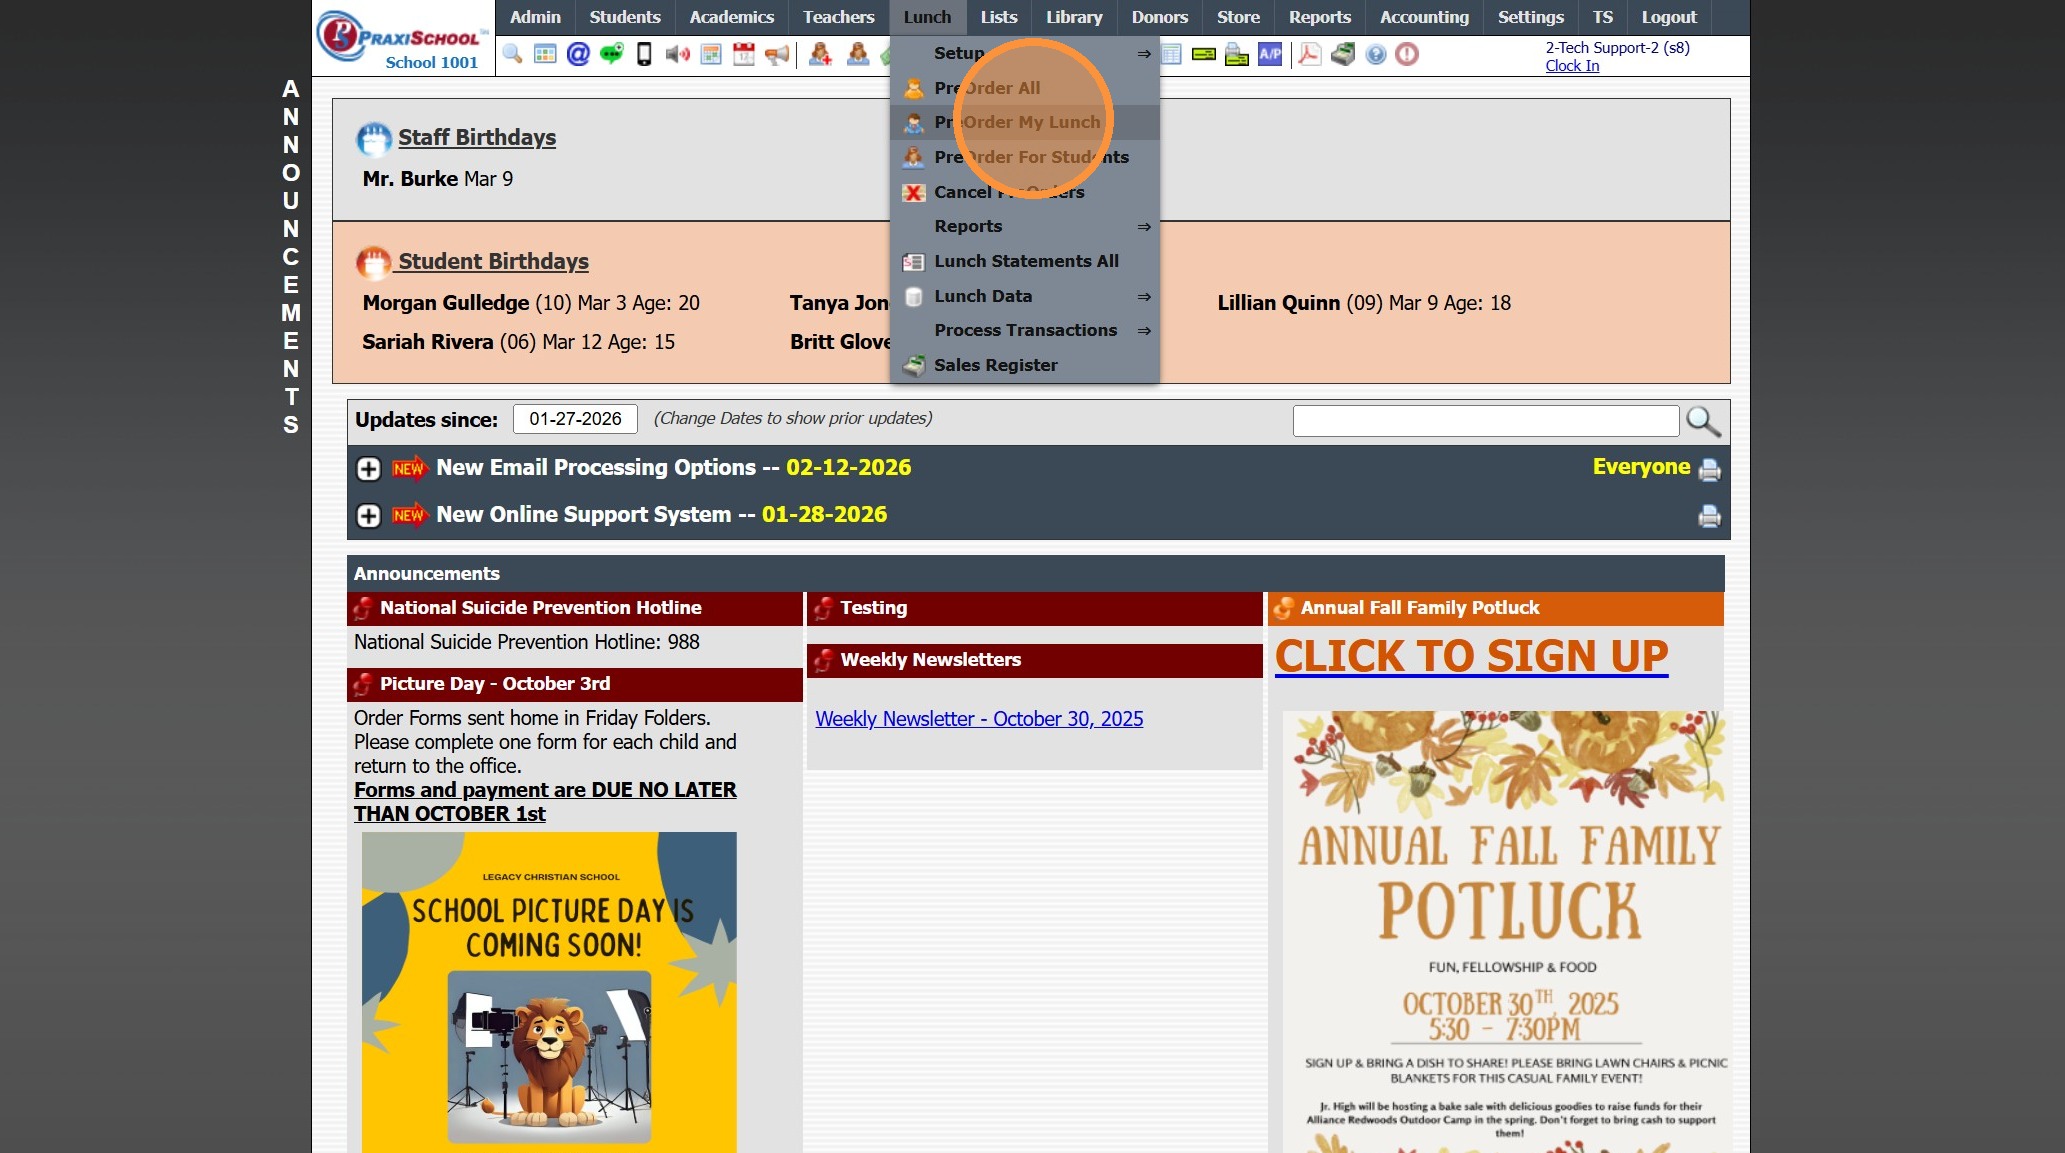Click the Updates since date field

click(575, 419)
